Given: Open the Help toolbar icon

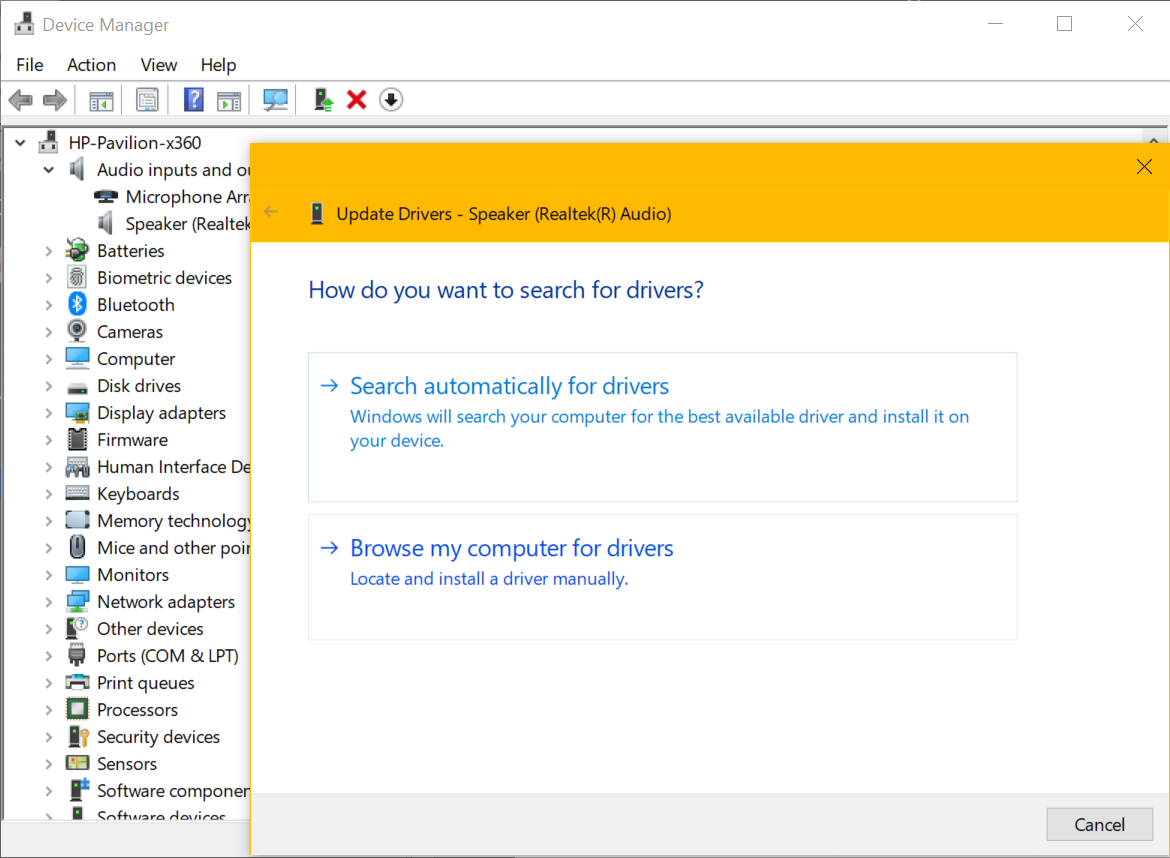Looking at the screenshot, I should (x=193, y=99).
